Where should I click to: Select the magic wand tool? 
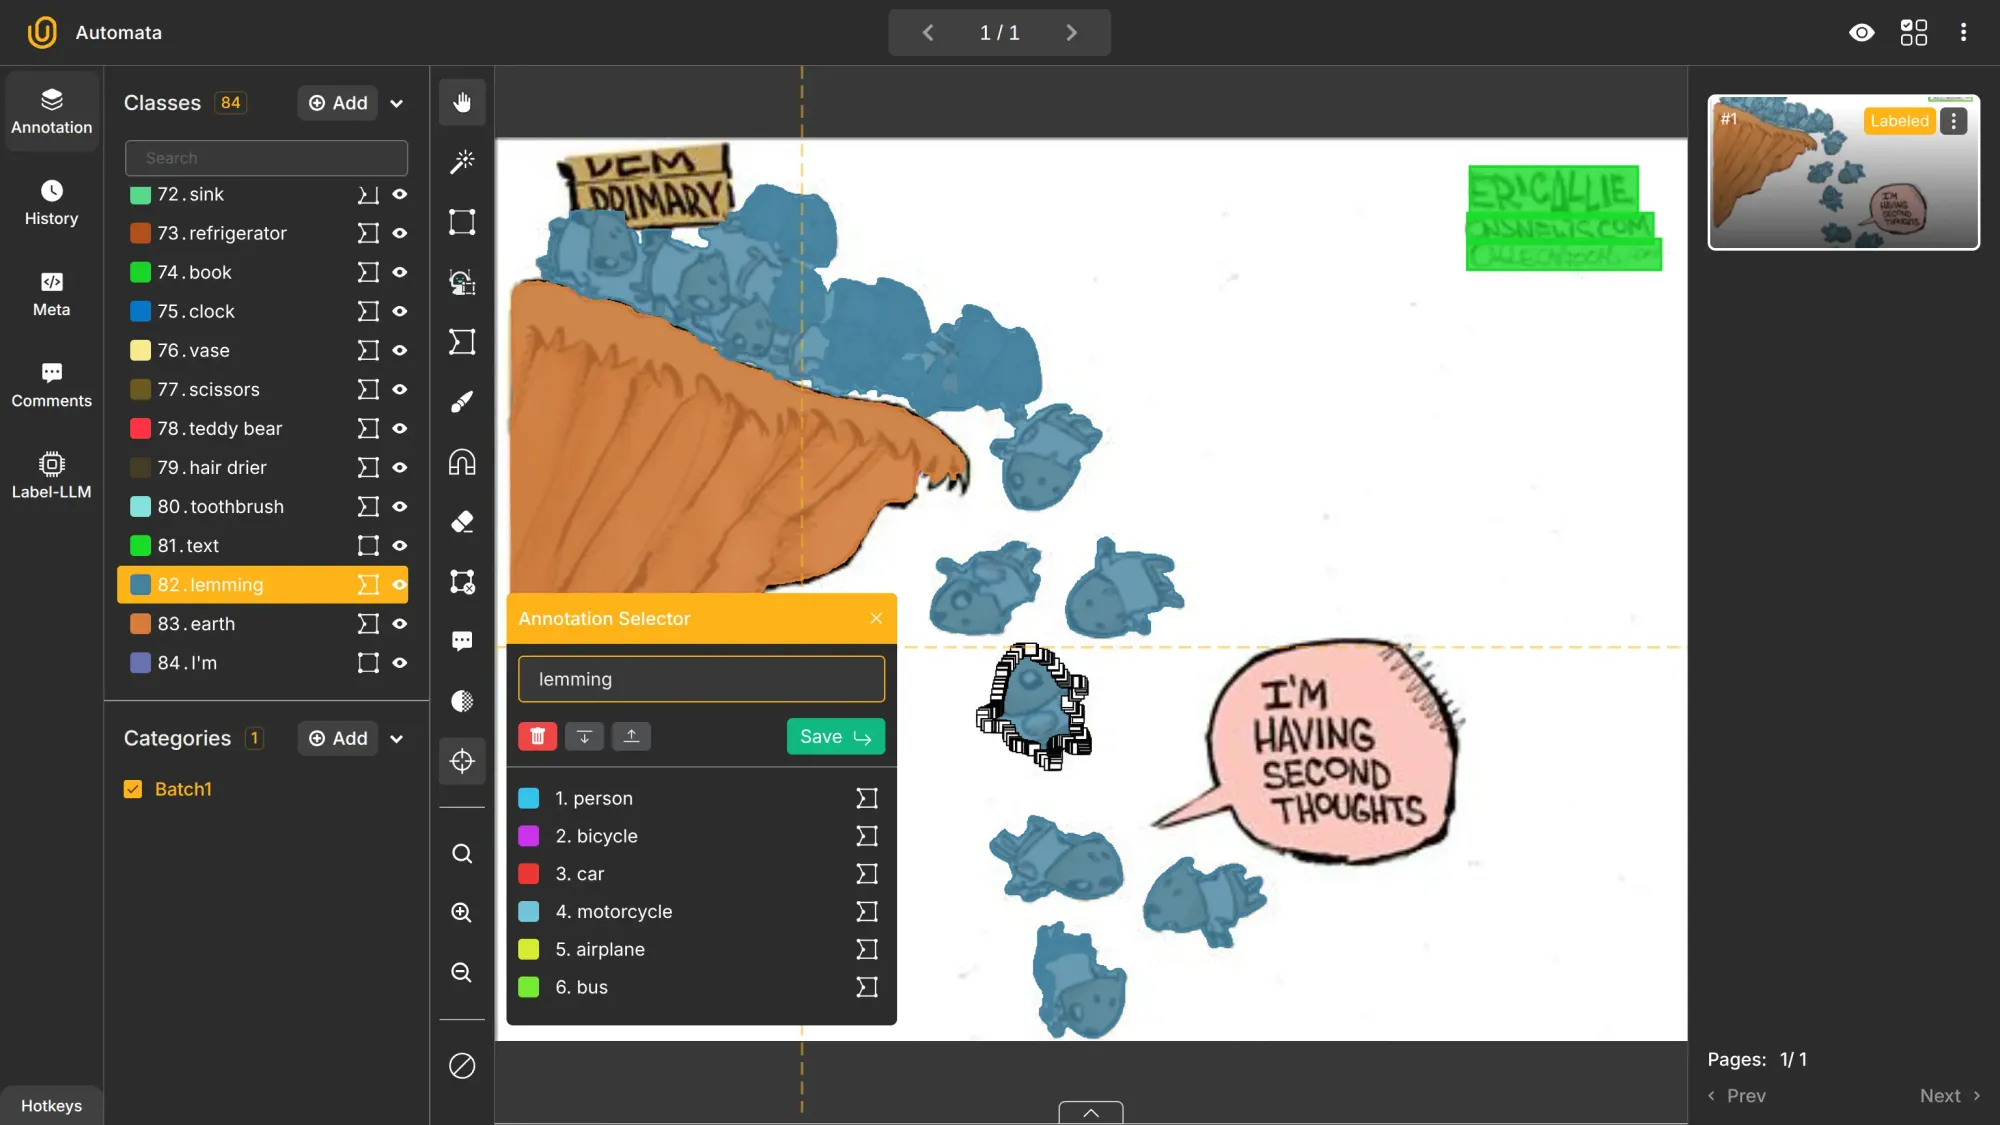click(x=462, y=162)
